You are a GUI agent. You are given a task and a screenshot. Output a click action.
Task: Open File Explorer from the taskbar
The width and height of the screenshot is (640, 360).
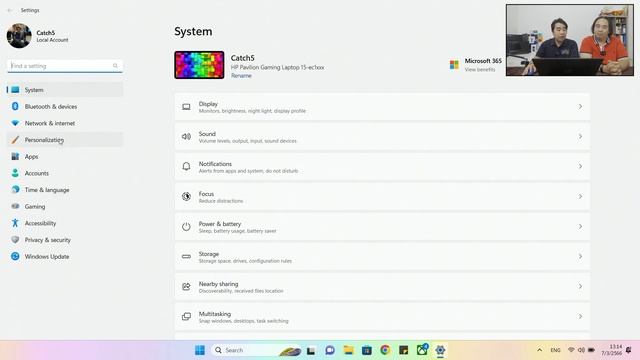(348, 350)
